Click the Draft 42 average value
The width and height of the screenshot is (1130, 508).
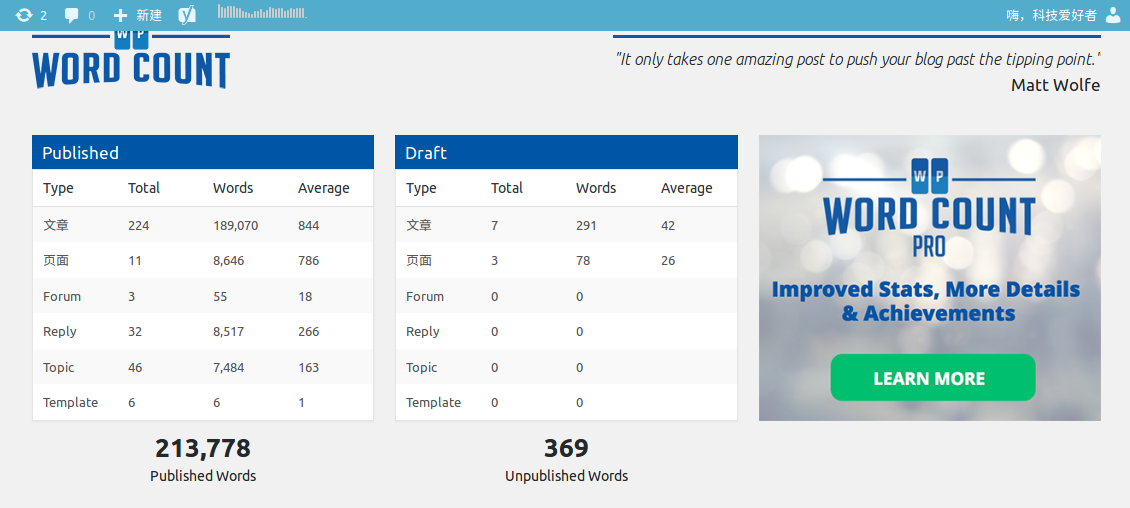(x=668, y=226)
